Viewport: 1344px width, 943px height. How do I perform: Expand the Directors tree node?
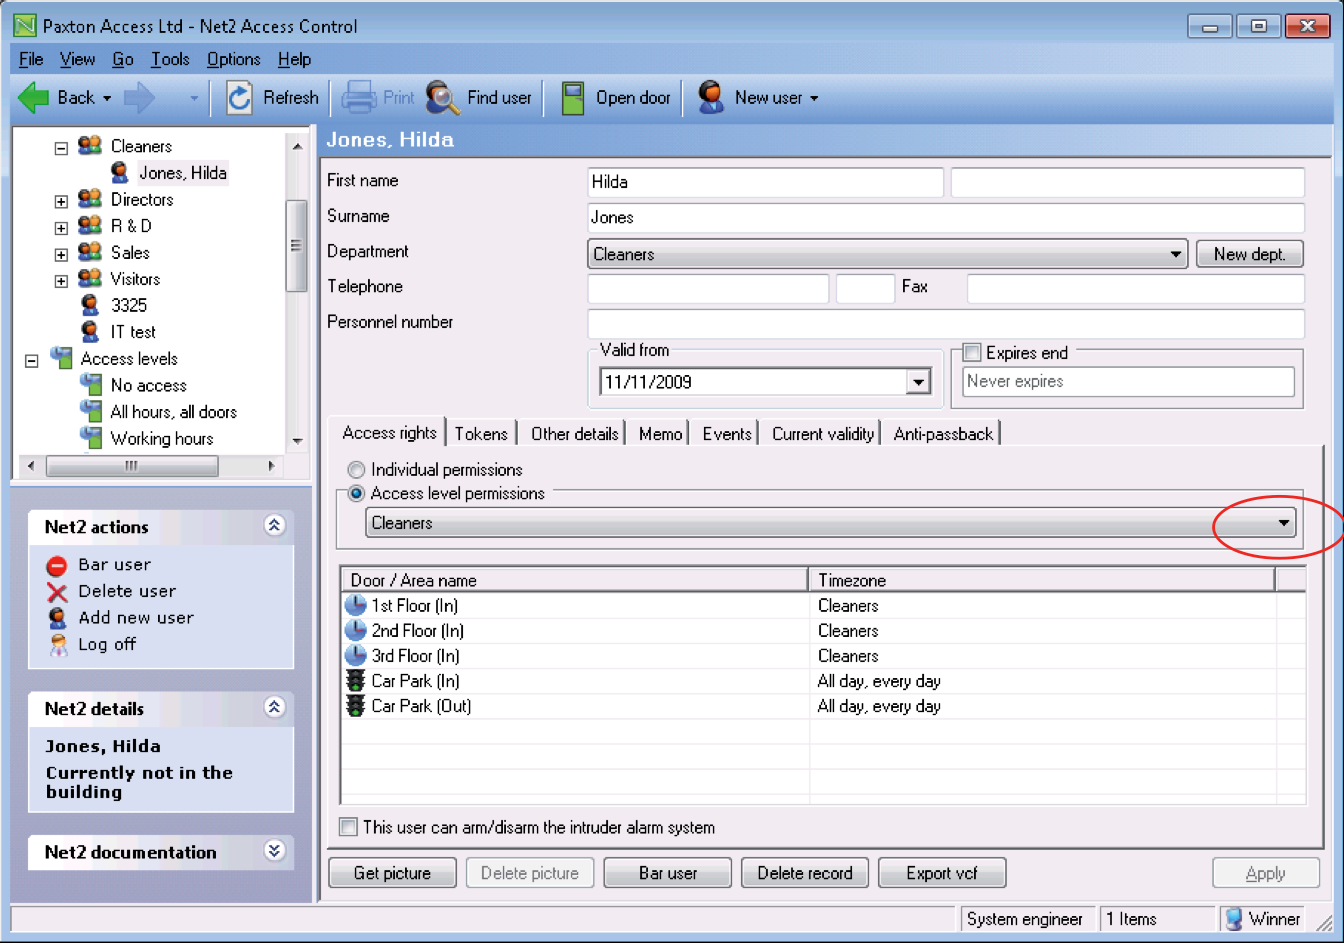60,199
